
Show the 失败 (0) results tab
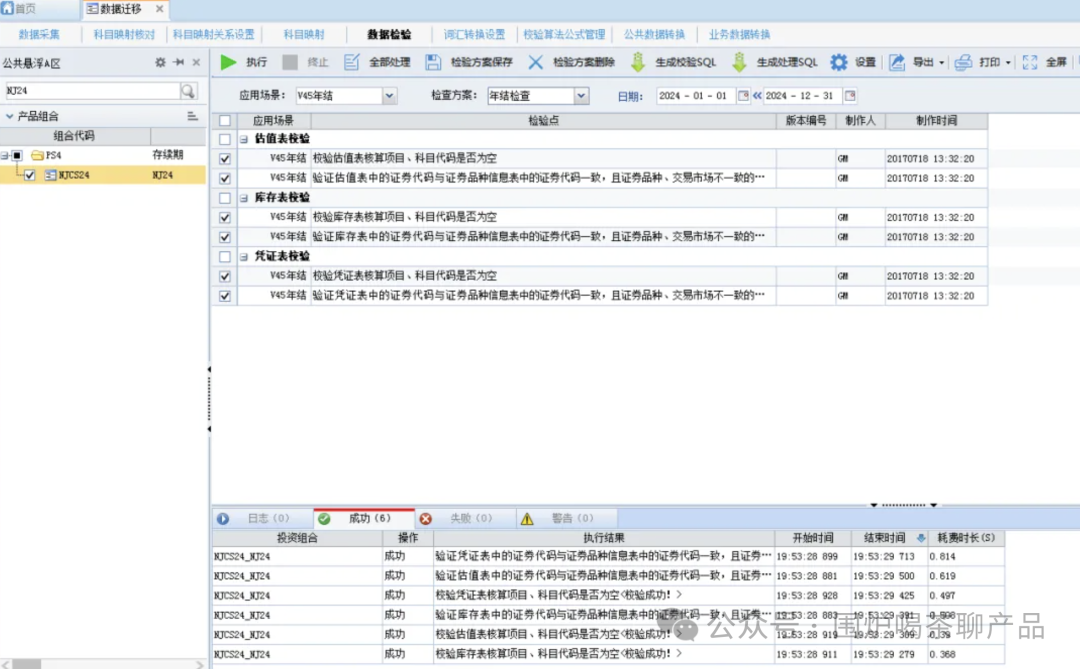point(465,518)
